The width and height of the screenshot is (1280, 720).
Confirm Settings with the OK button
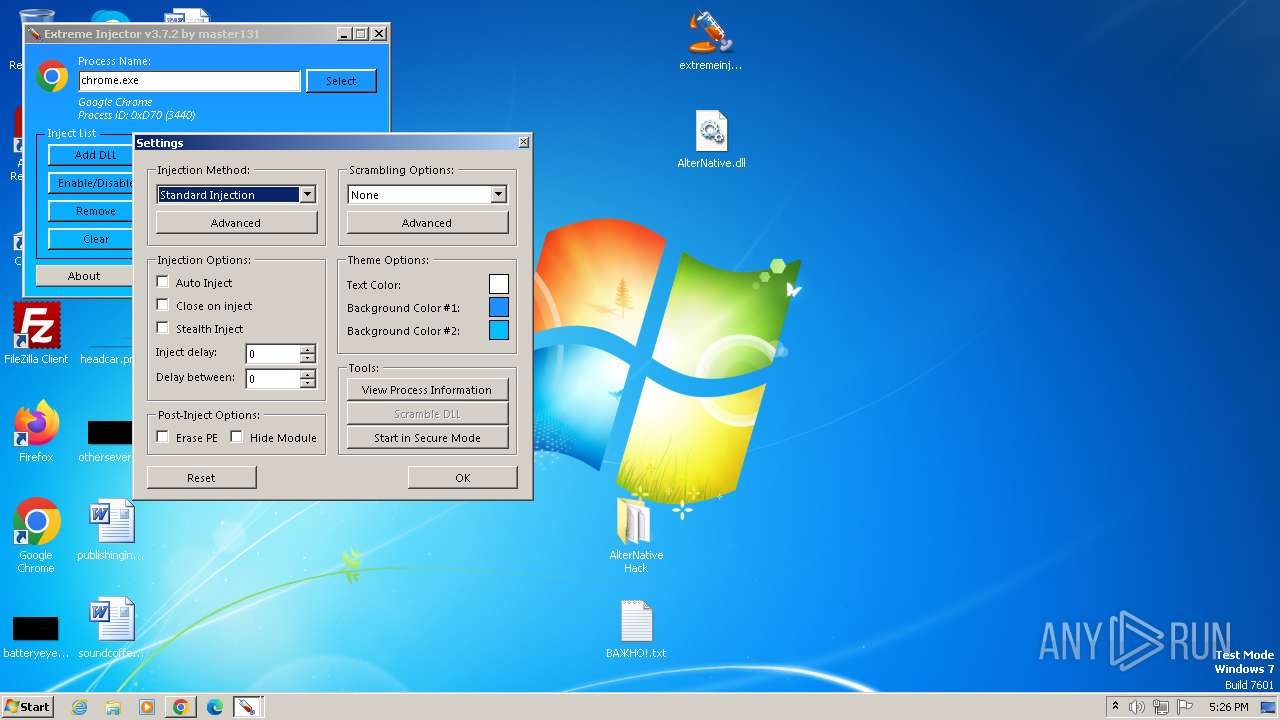tap(462, 478)
